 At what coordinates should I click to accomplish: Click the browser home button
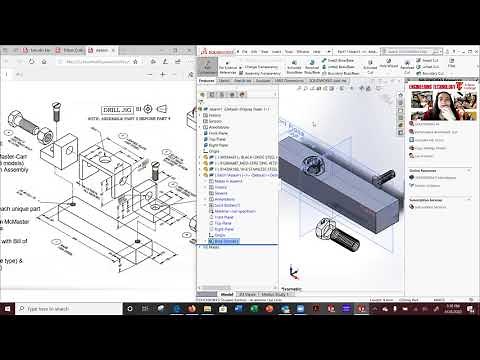[x=44, y=62]
